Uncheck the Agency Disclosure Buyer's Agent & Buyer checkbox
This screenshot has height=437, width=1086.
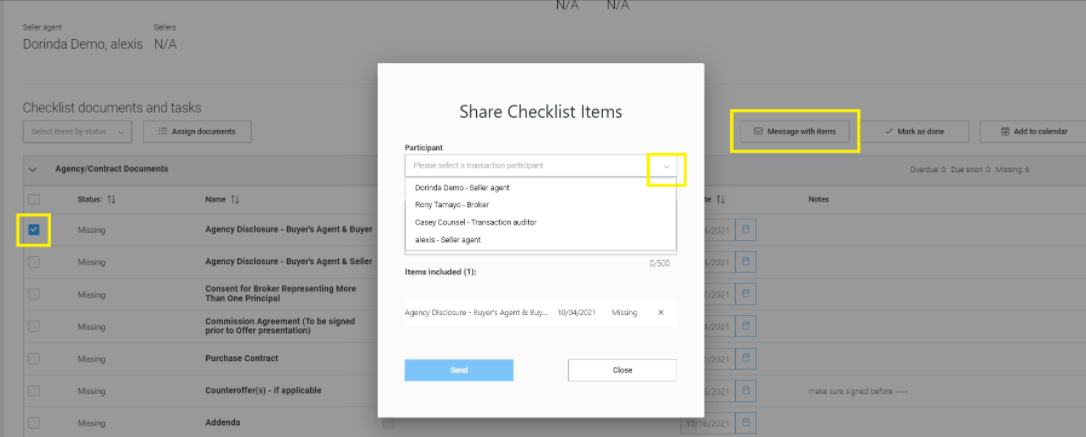34,230
